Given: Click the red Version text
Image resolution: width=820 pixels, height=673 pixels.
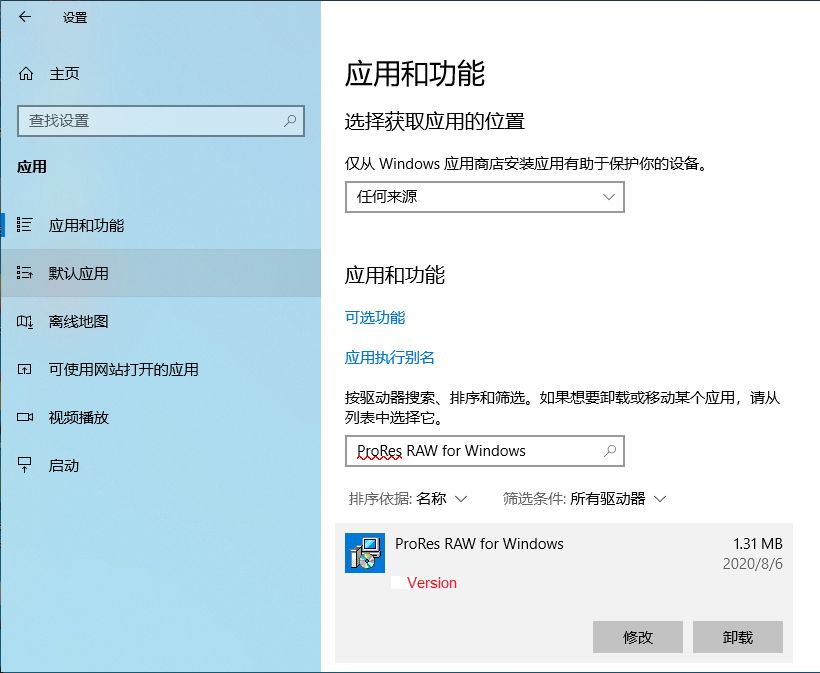Looking at the screenshot, I should (431, 583).
